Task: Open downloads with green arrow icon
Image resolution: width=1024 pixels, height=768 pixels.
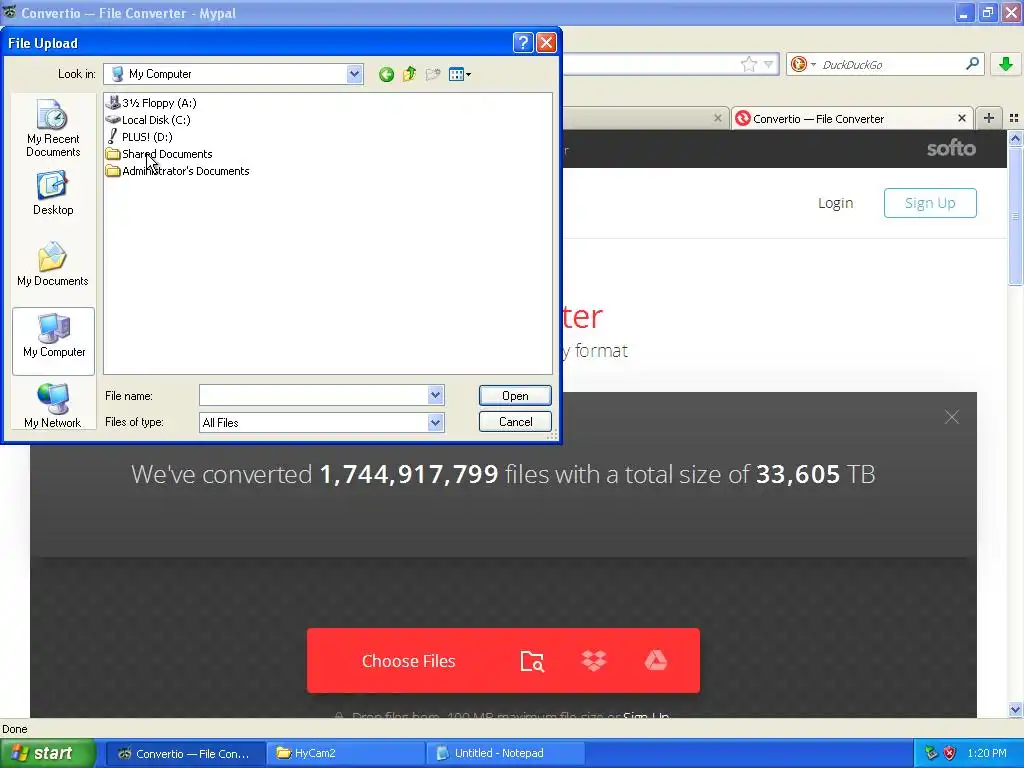Action: 1006,64
